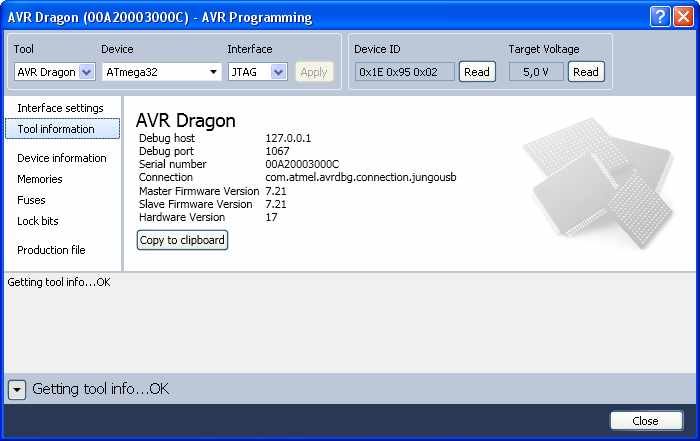
Task: Click the 'Master Firmware Version' label
Action: (199, 191)
